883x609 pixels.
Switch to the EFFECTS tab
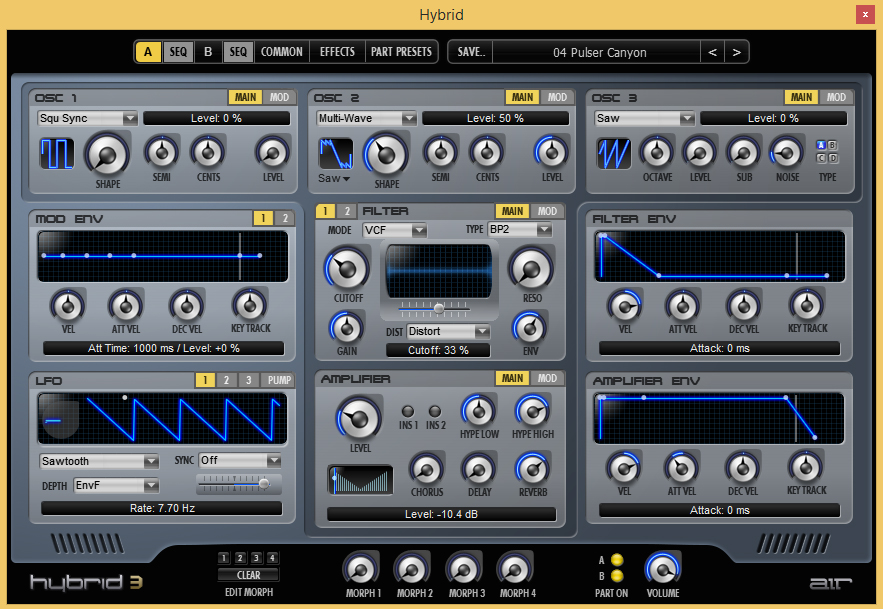[x=336, y=51]
